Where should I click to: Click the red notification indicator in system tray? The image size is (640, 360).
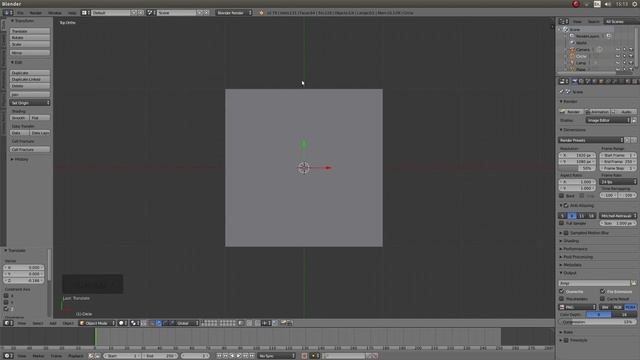(x=576, y=4)
